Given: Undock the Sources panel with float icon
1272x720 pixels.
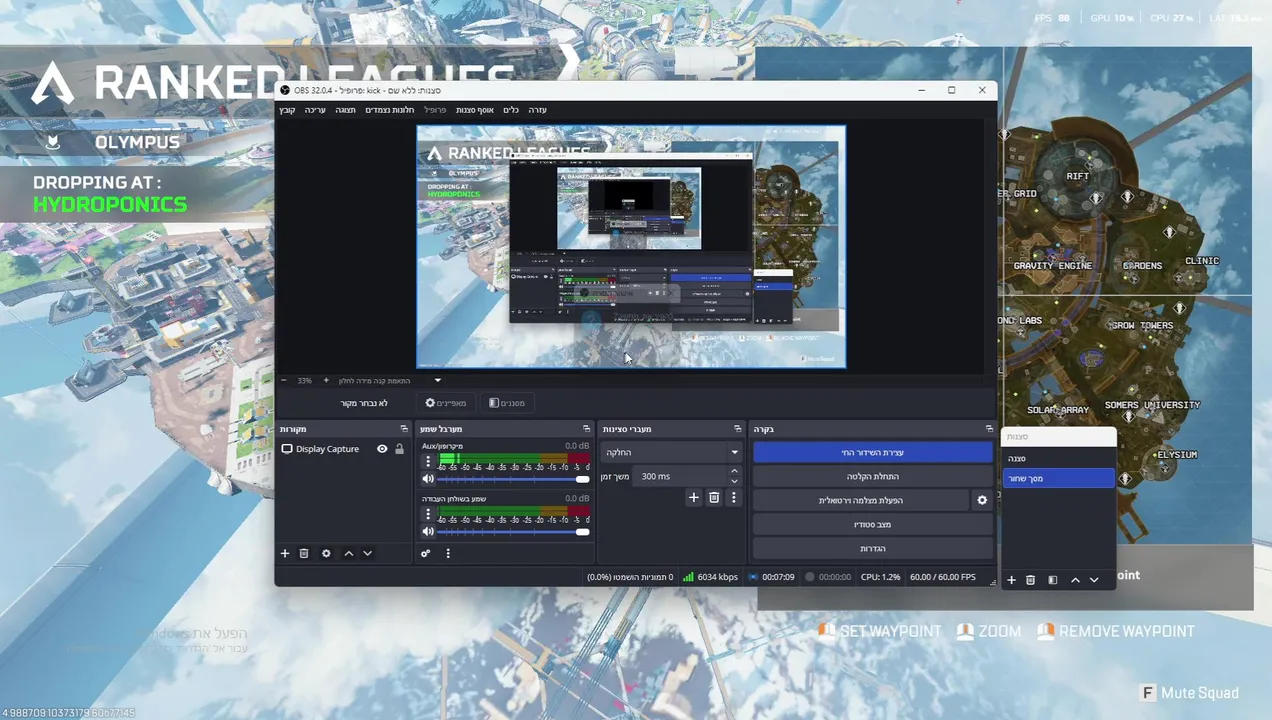Looking at the screenshot, I should tap(404, 429).
